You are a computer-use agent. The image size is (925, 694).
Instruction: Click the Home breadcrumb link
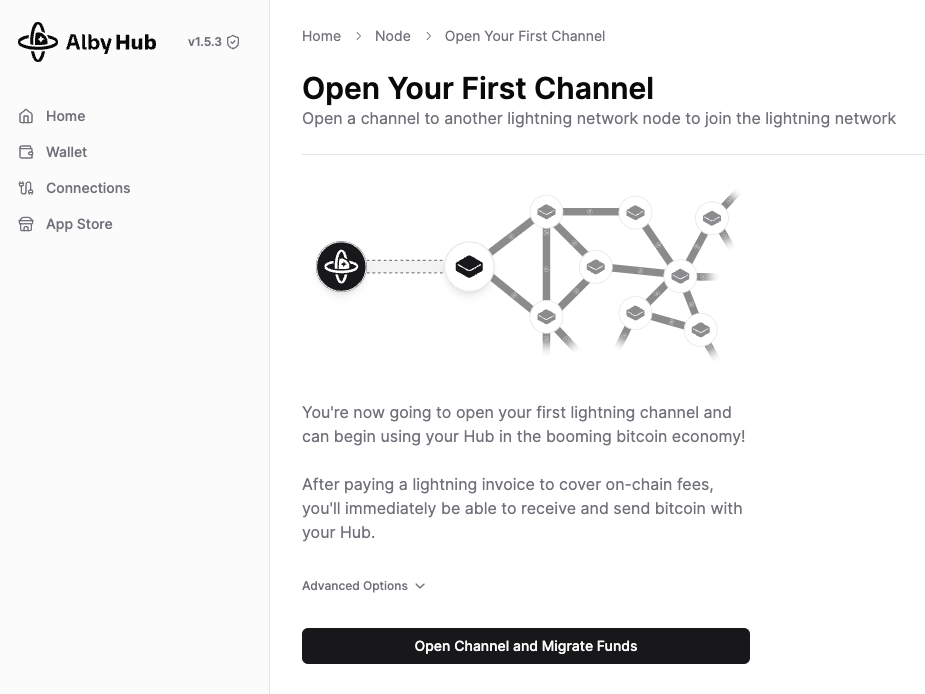[322, 36]
